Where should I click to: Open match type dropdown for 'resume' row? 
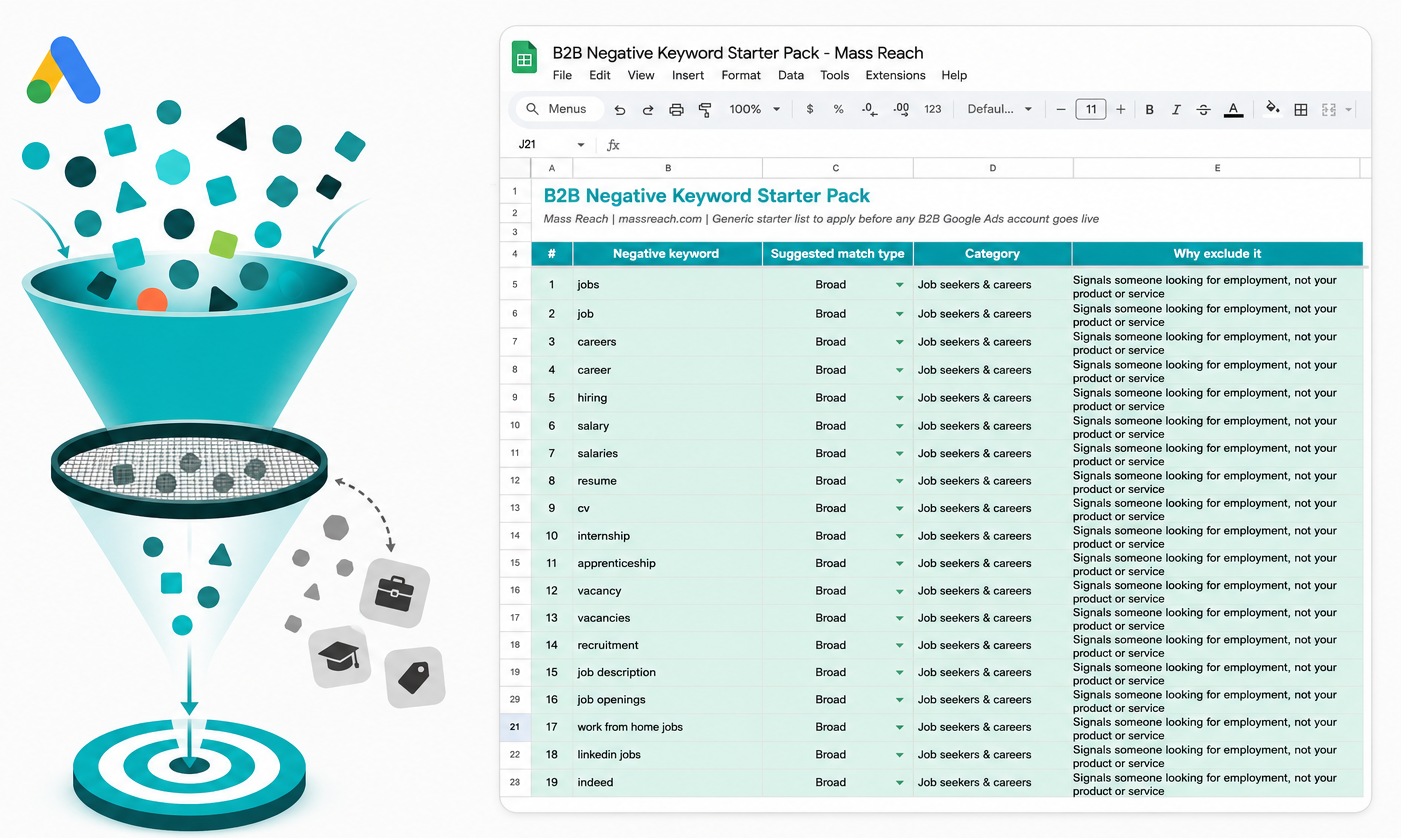tap(900, 481)
